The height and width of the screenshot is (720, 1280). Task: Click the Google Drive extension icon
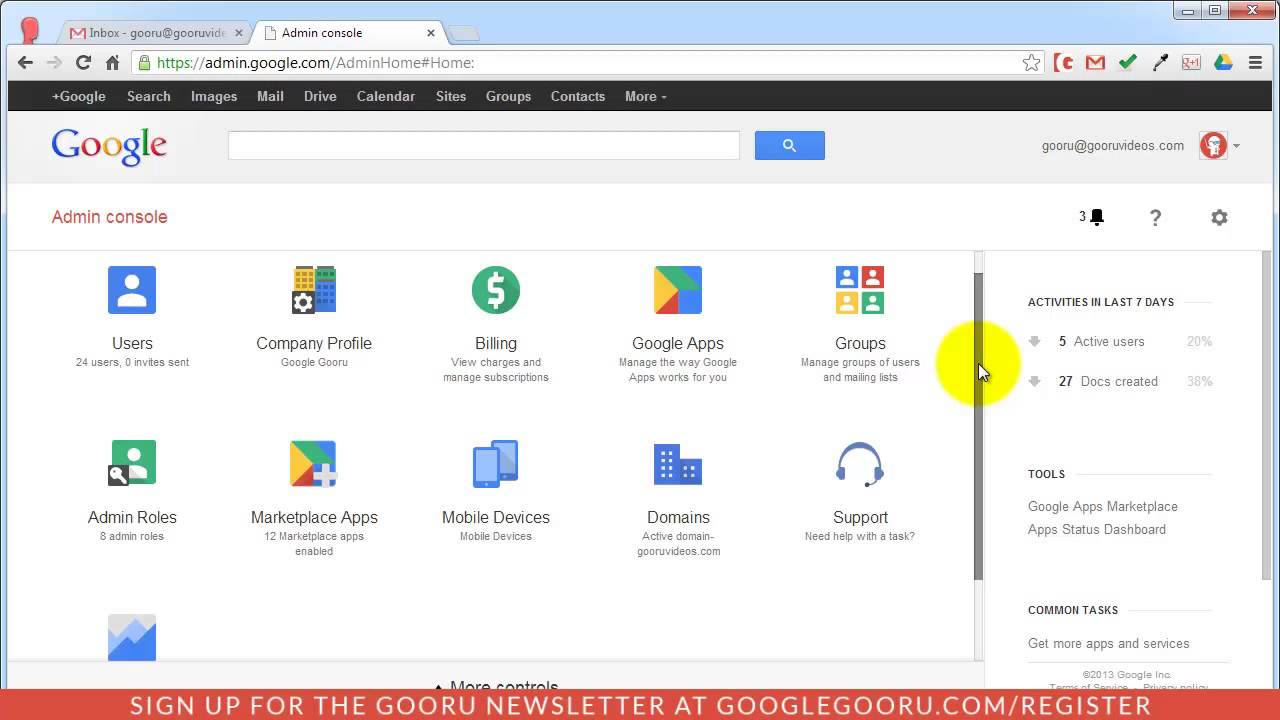(x=1223, y=62)
